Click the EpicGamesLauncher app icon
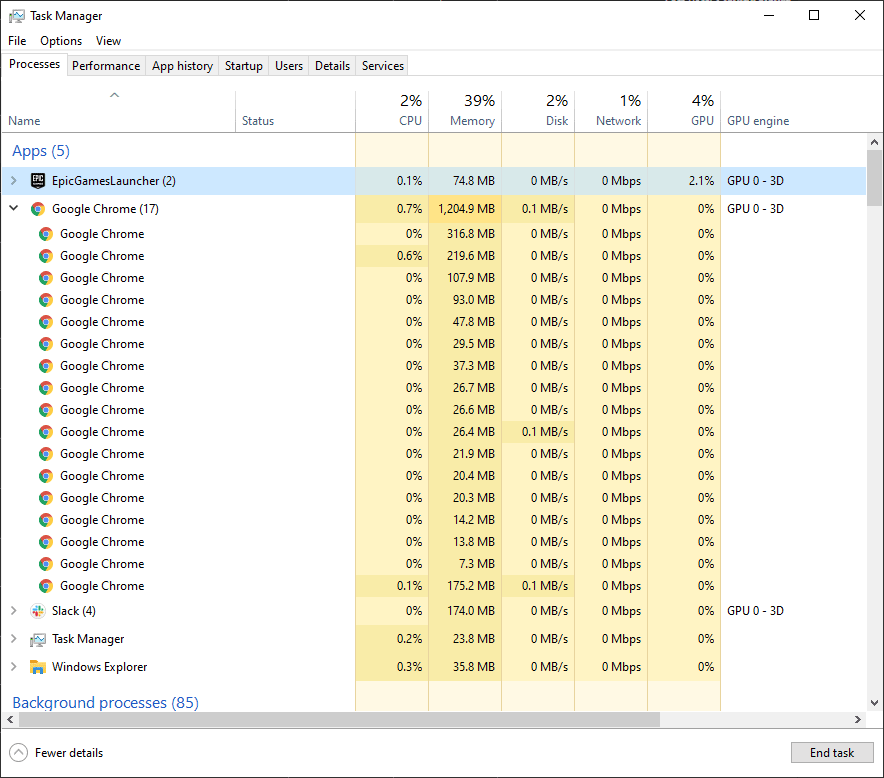 click(x=38, y=181)
